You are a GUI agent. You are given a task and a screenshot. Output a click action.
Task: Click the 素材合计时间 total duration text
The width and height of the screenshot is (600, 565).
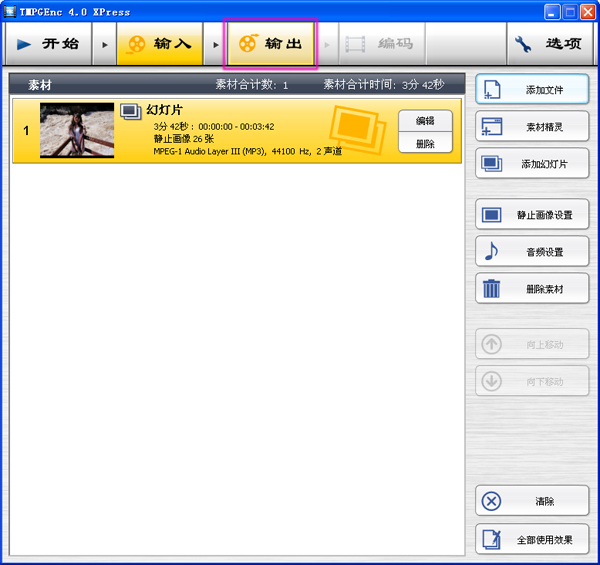[x=384, y=84]
